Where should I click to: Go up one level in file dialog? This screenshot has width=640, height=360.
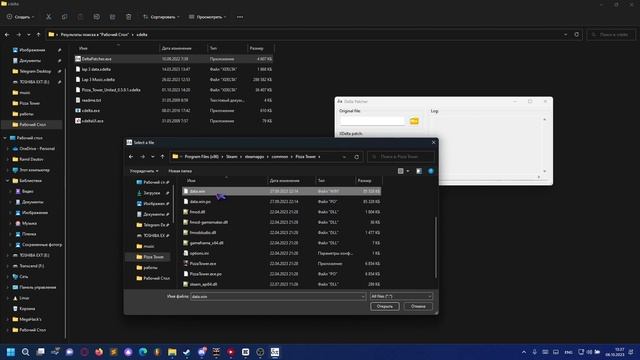[x=162, y=157]
